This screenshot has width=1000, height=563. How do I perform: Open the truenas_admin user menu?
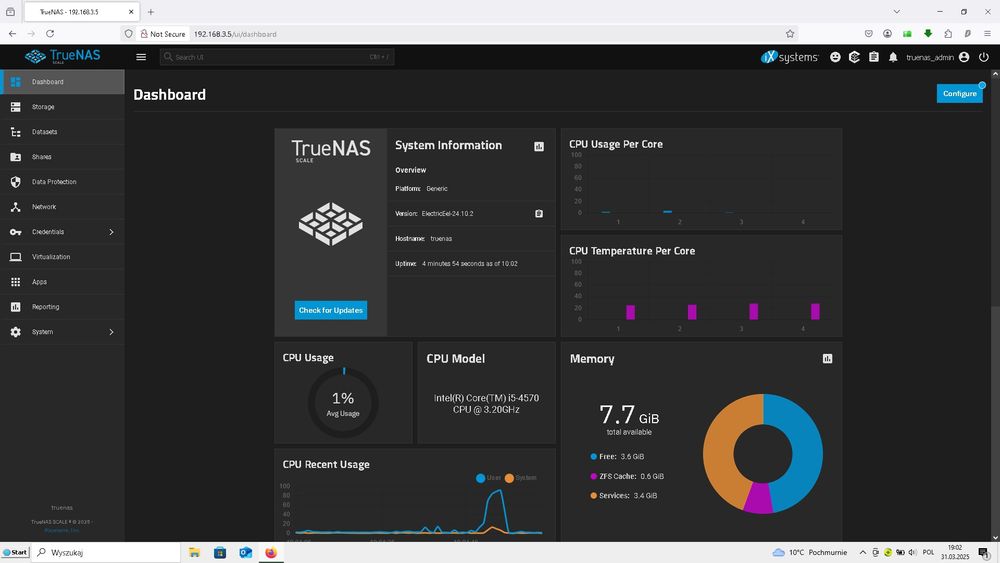(x=938, y=57)
